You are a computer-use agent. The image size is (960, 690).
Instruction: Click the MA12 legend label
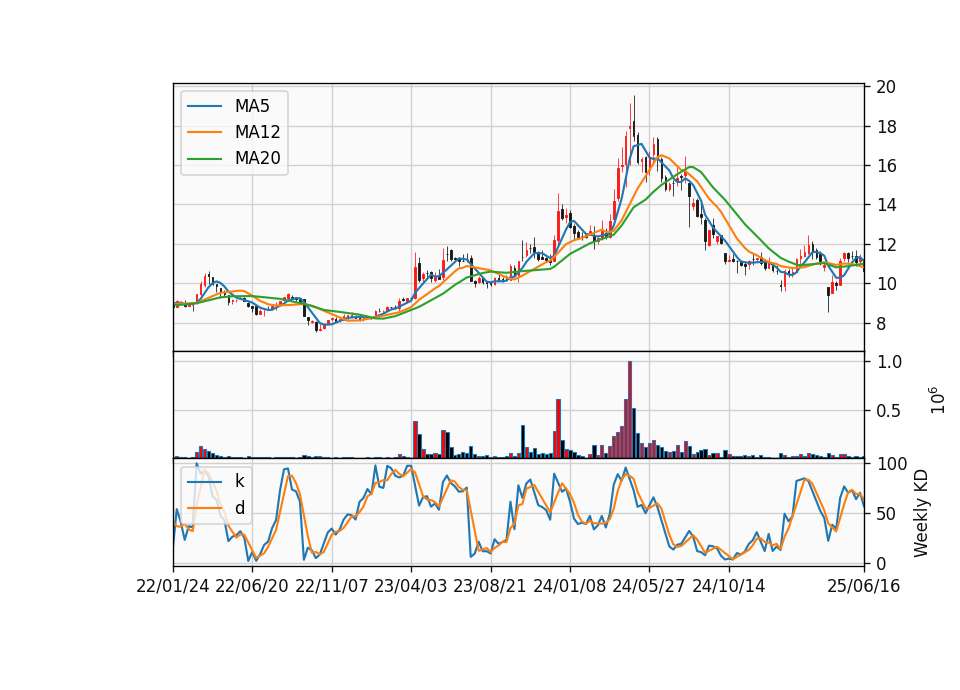(x=257, y=132)
